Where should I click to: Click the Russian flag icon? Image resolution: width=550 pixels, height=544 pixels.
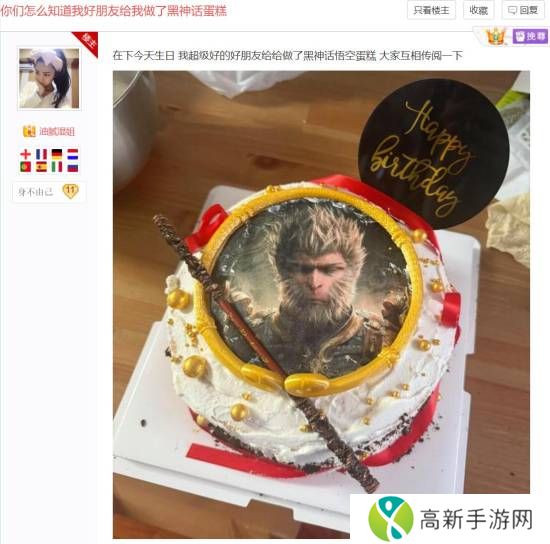pyautogui.click(x=73, y=167)
